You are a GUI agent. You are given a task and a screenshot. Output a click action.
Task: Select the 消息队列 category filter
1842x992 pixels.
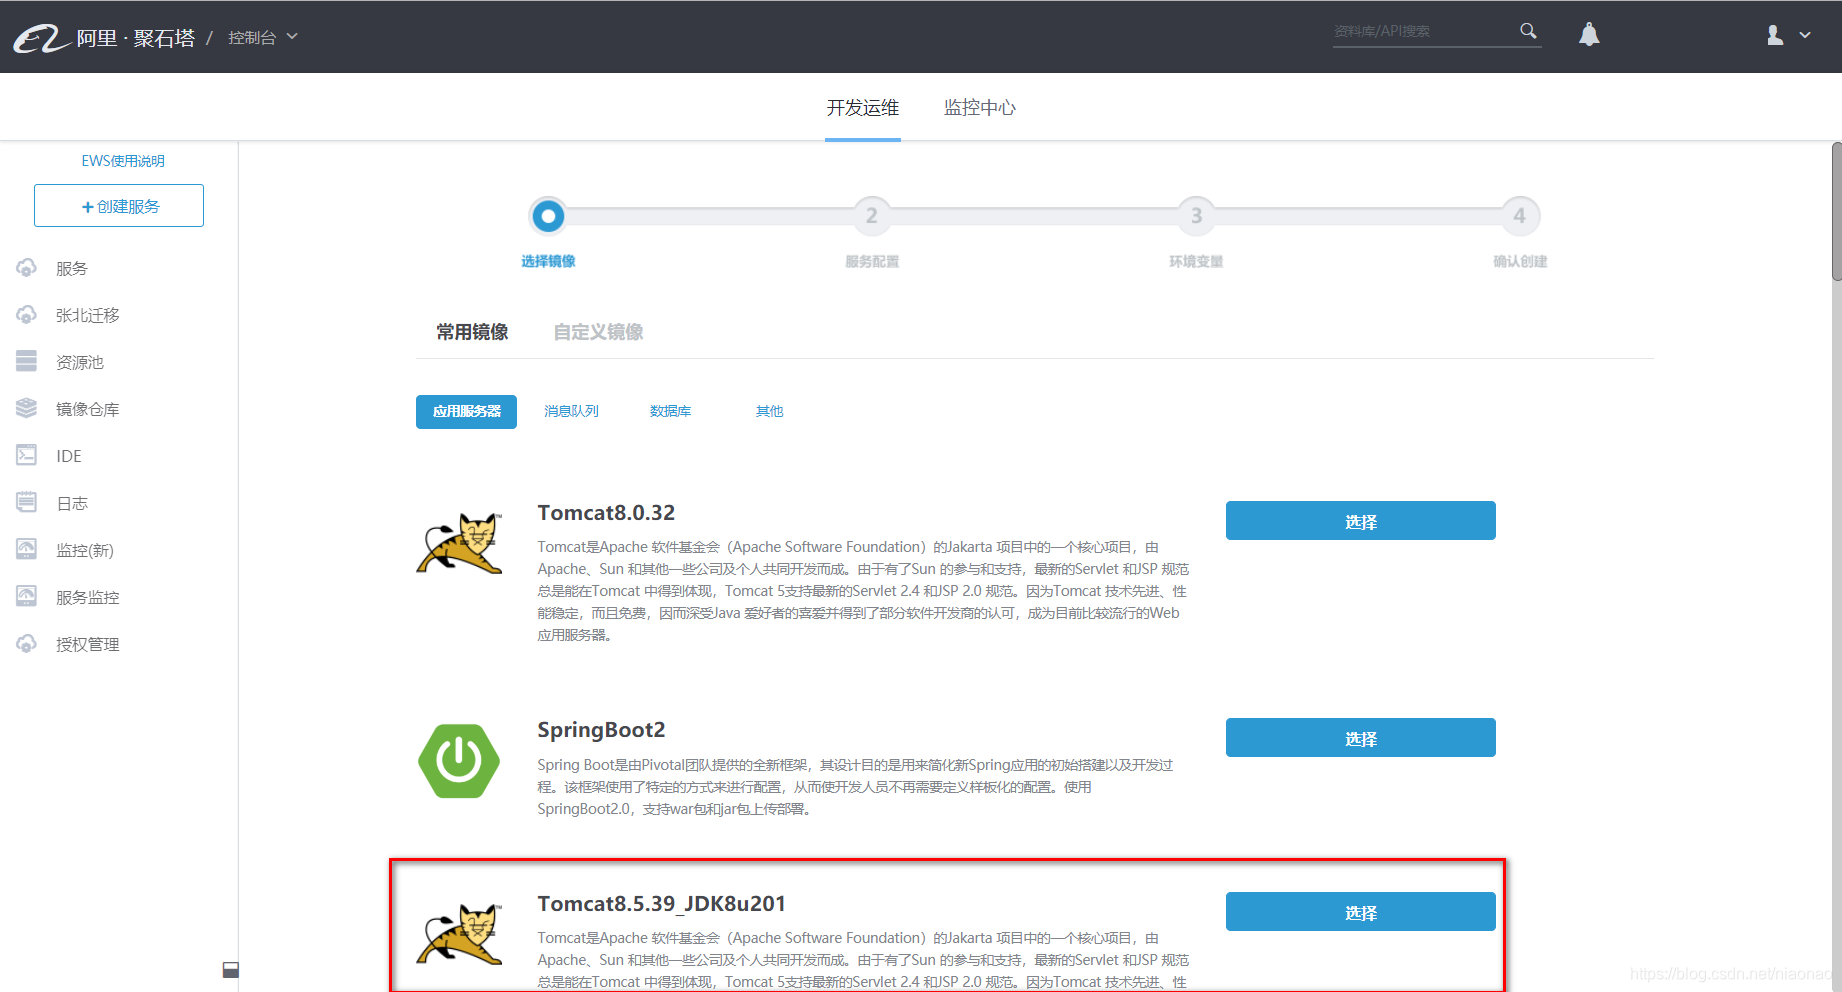[x=571, y=412]
